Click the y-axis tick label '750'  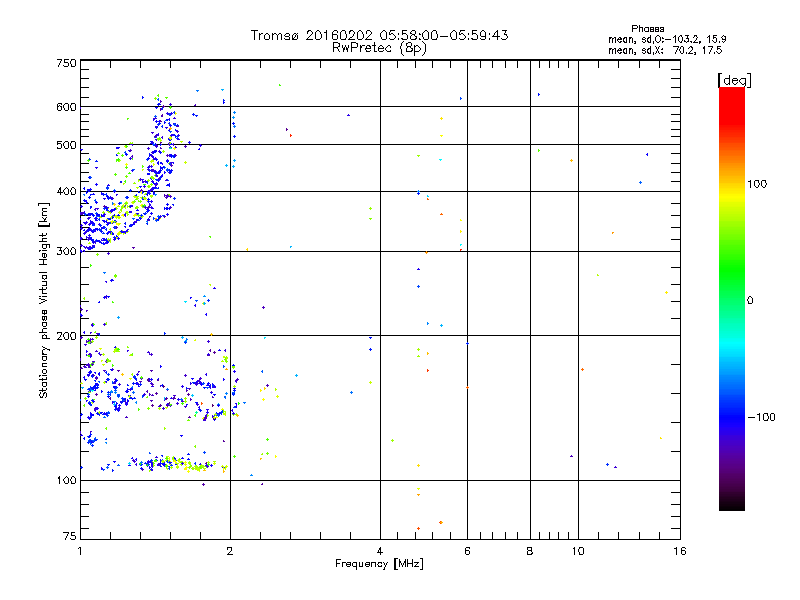coord(66,63)
